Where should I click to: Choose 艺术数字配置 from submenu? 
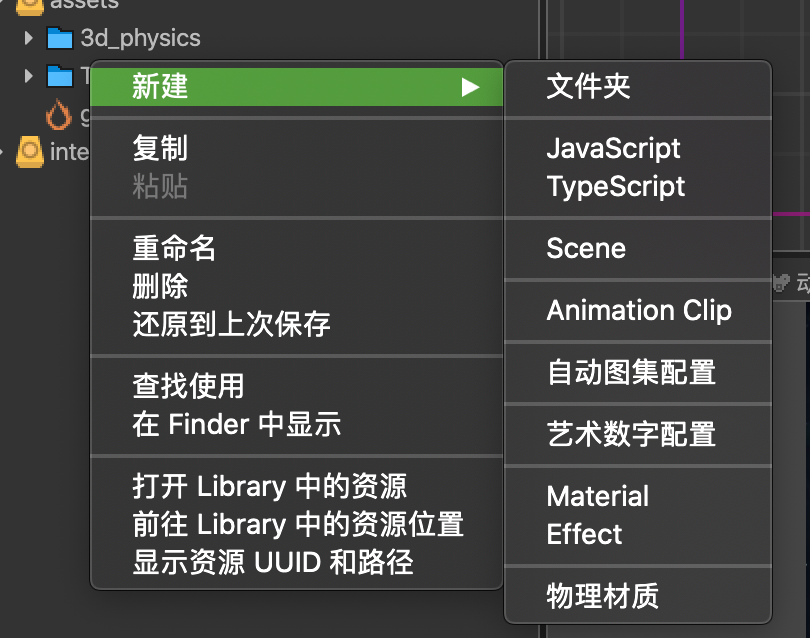pos(631,435)
